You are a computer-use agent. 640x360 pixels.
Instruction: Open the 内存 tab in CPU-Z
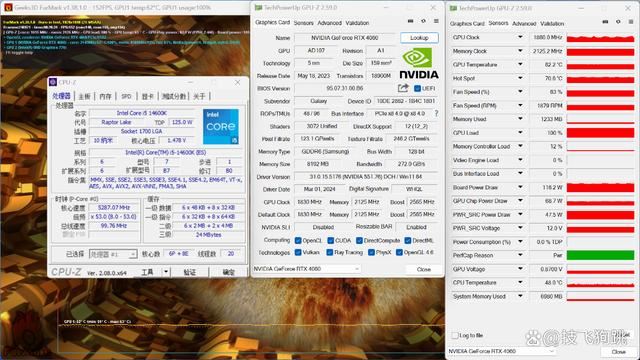tap(105, 96)
